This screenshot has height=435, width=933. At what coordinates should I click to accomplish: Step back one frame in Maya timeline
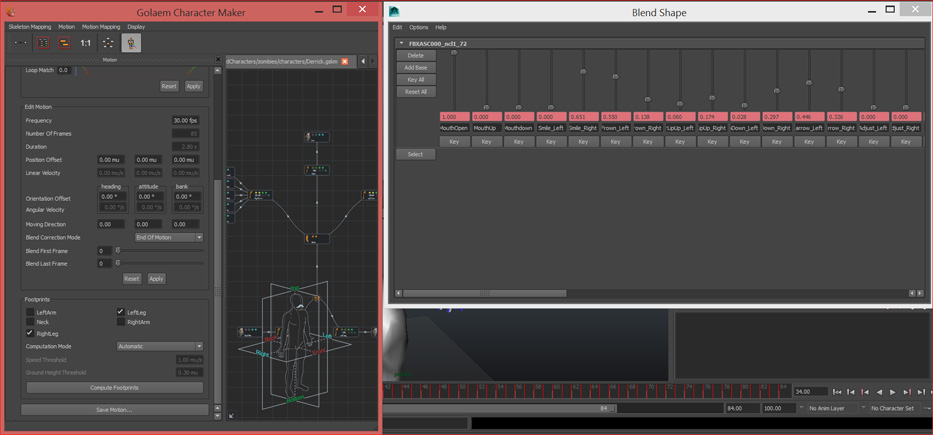pos(851,392)
